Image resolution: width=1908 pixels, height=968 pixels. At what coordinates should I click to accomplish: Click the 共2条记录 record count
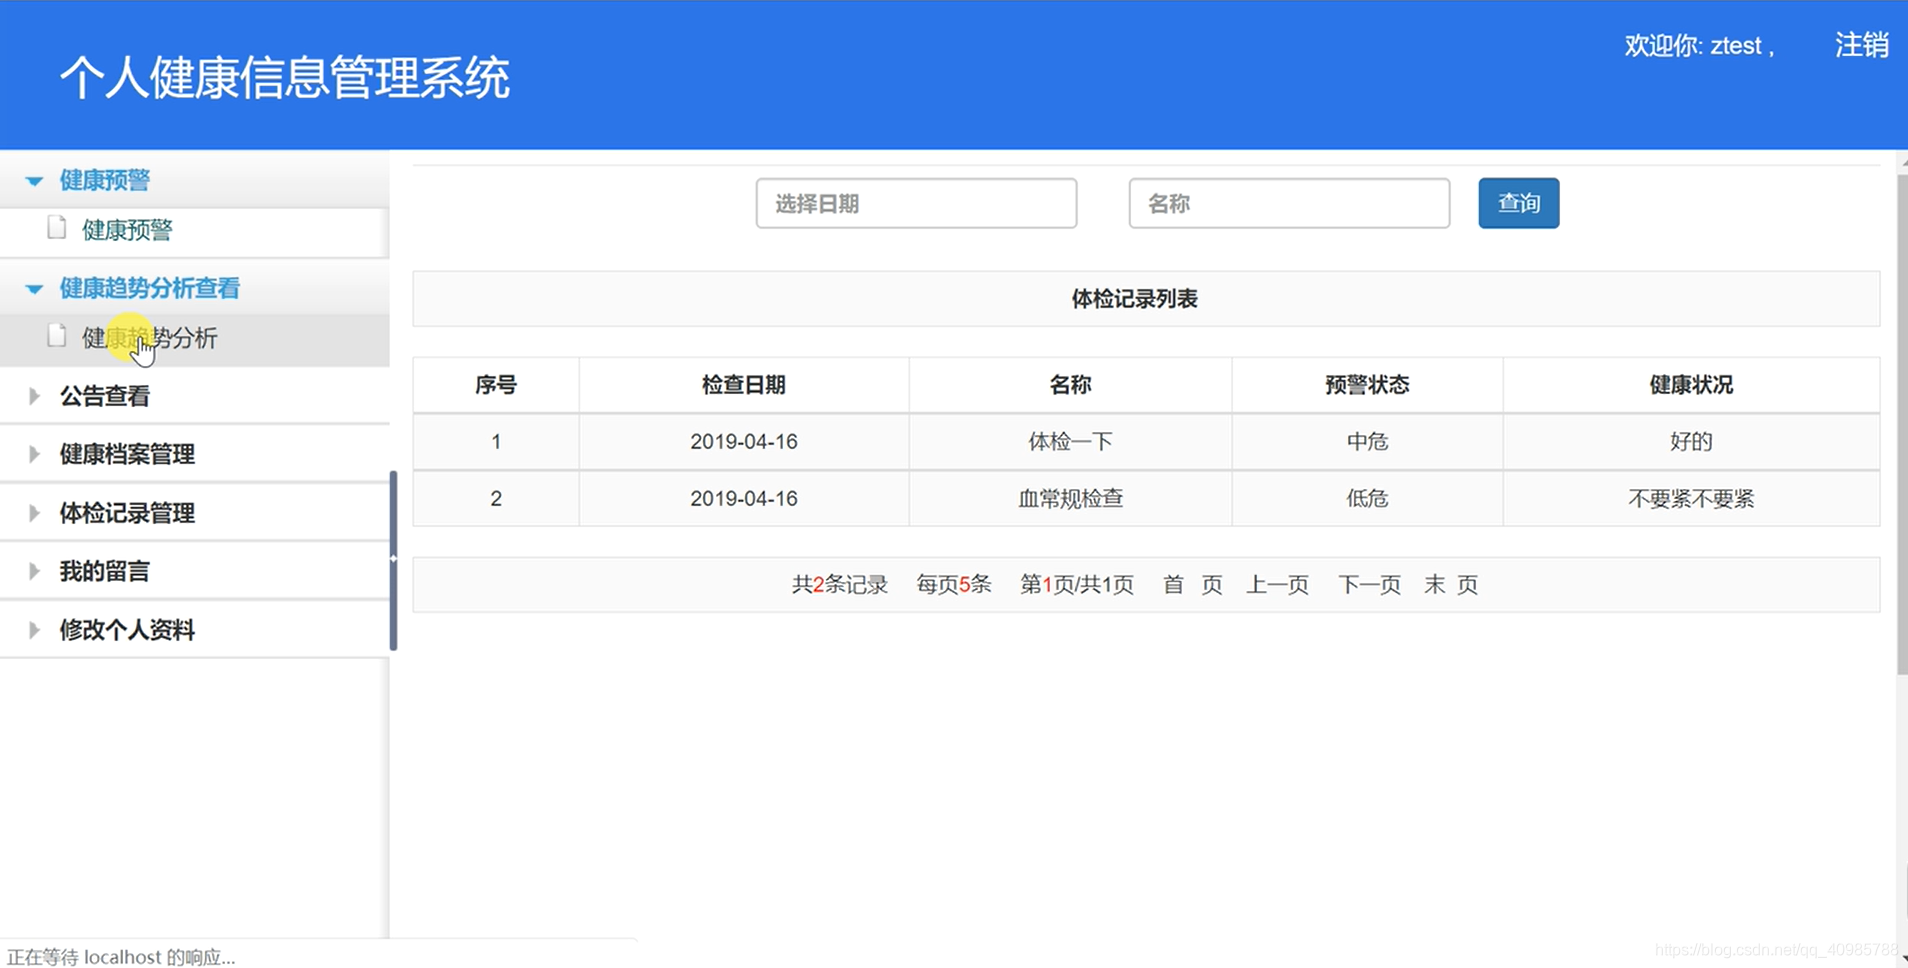(840, 585)
